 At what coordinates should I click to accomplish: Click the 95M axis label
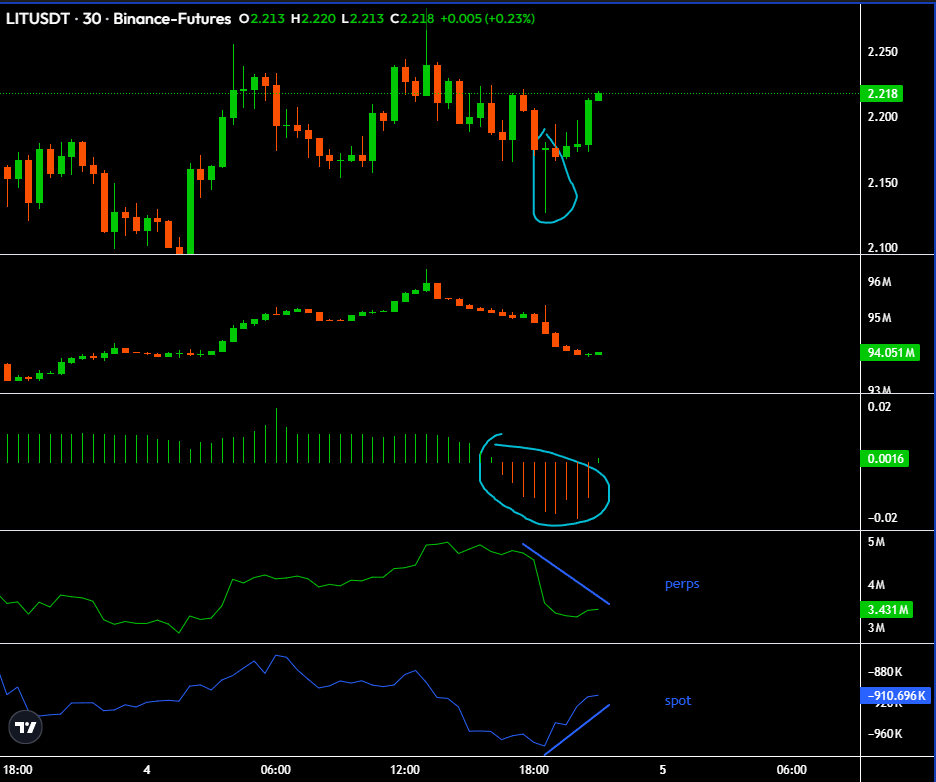coord(879,318)
